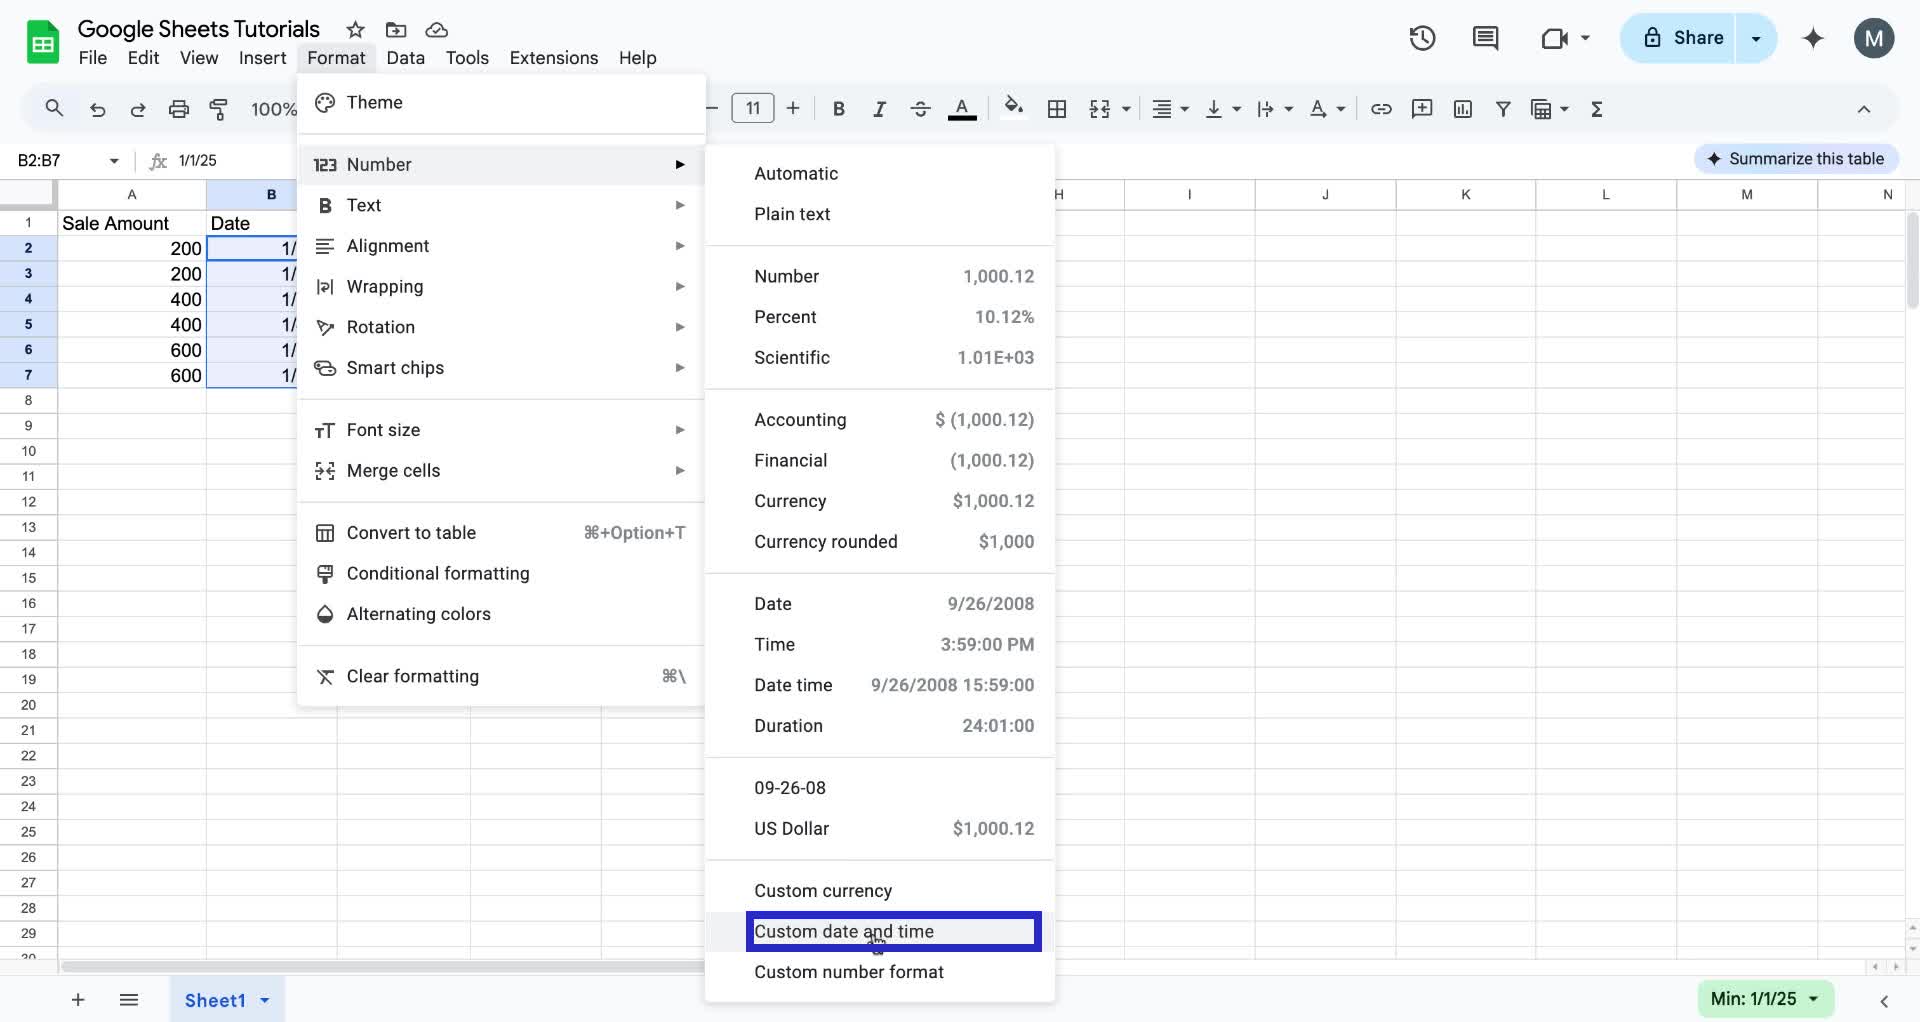The width and height of the screenshot is (1920, 1022).
Task: Open the filter creation tool
Action: click(1503, 109)
